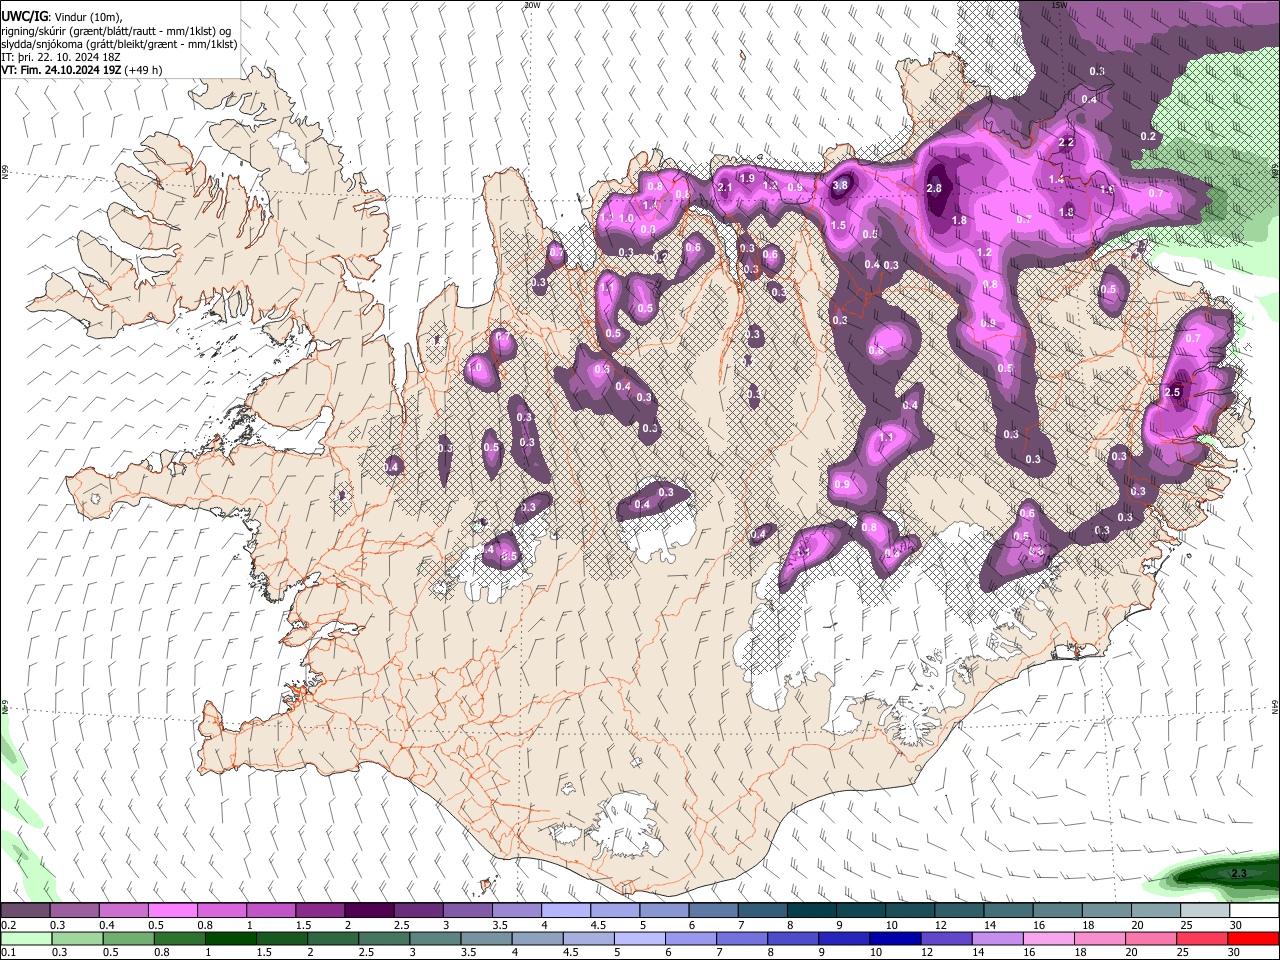Image resolution: width=1280 pixels, height=960 pixels.
Task: Select the dark teal swatch between 8 and 9 in the top legend row
Action: pyautogui.click(x=812, y=911)
